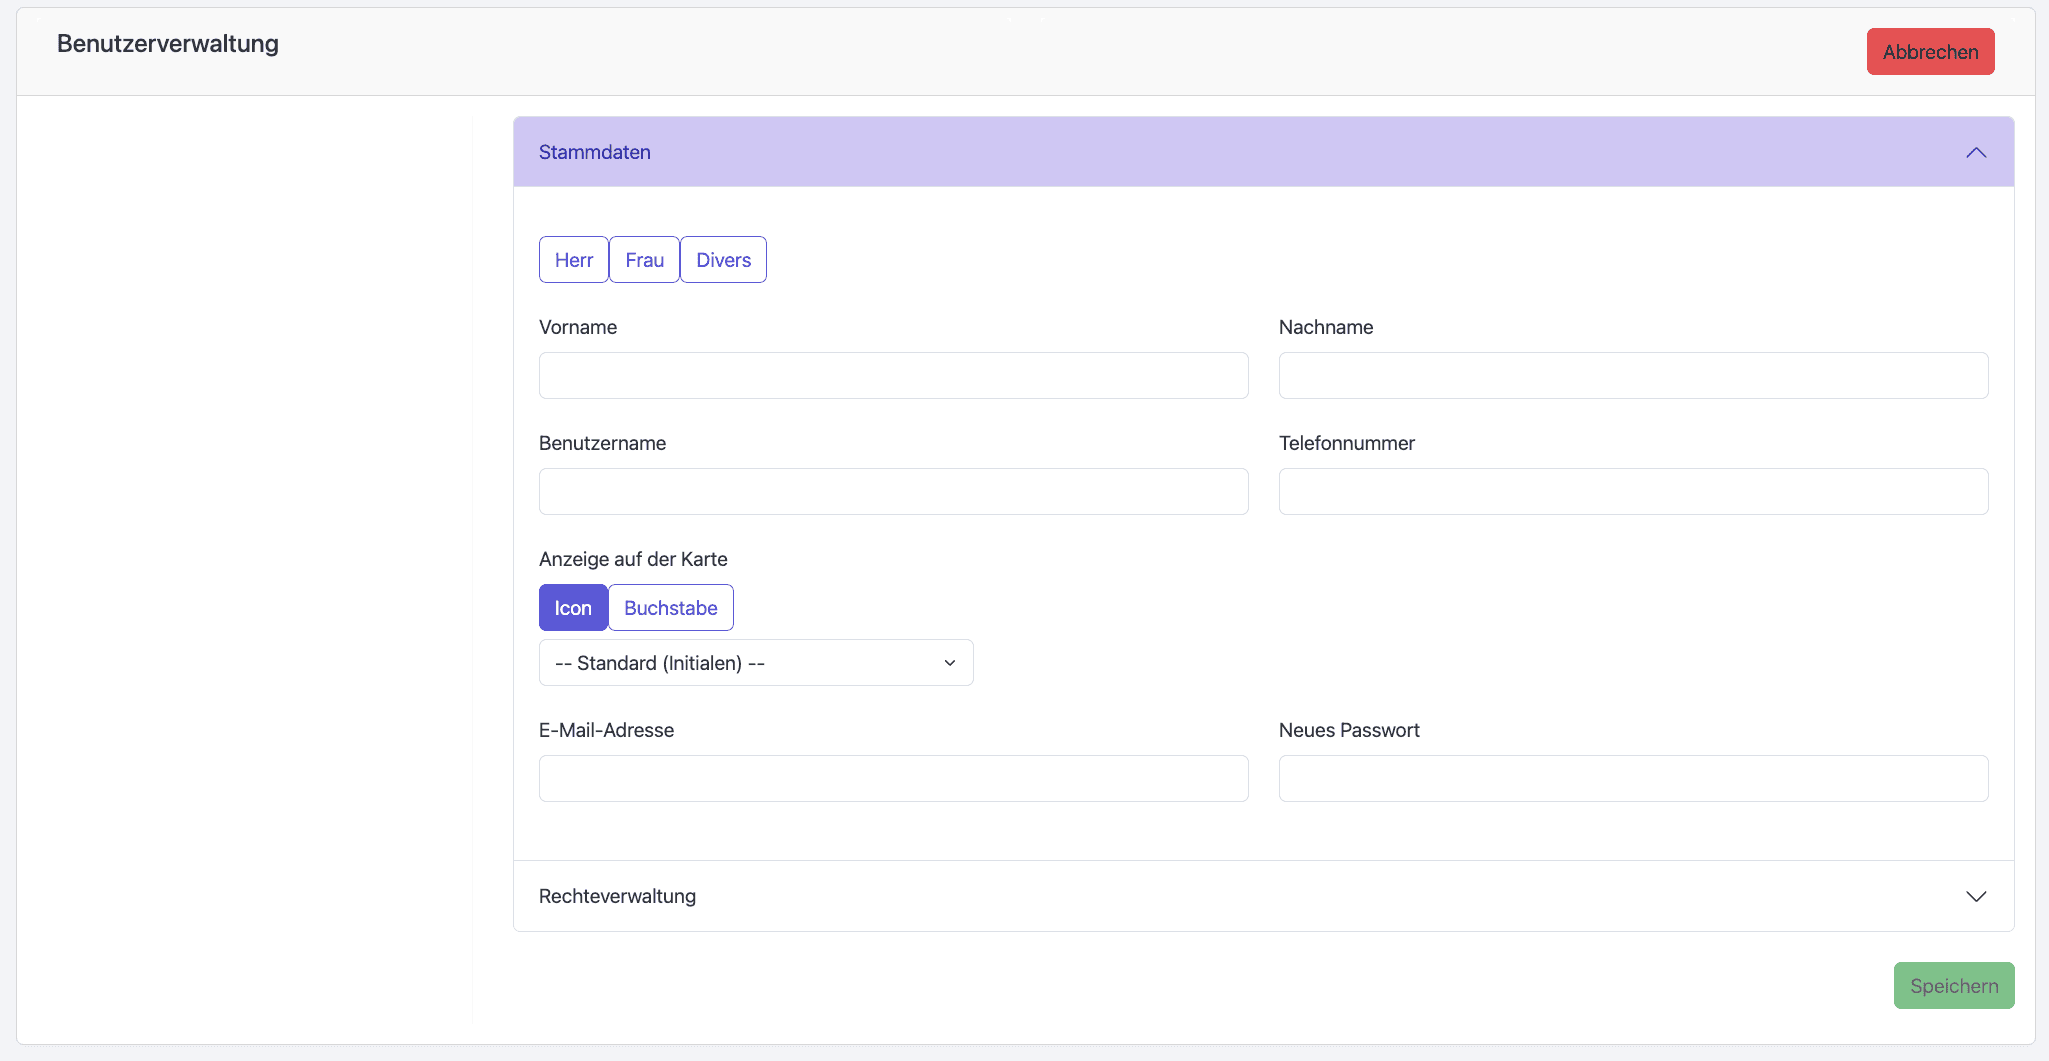Open the Rechteverwaltung section
The width and height of the screenshot is (2049, 1061).
click(617, 896)
